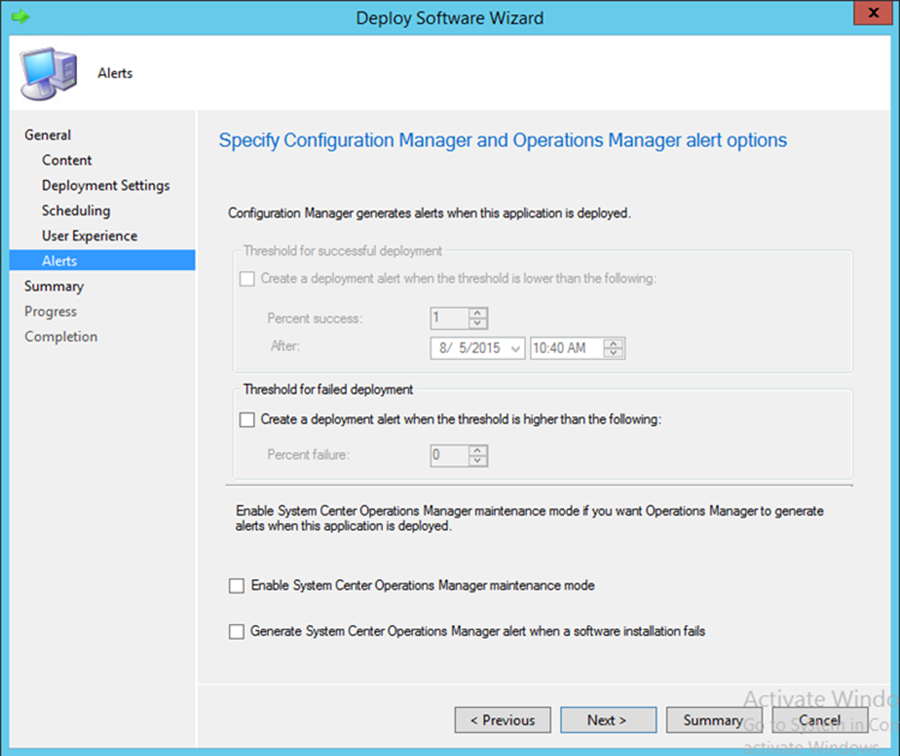The image size is (900, 756).
Task: Click the 'Threshold for failed deployment' group label
Action: pyautogui.click(x=328, y=389)
